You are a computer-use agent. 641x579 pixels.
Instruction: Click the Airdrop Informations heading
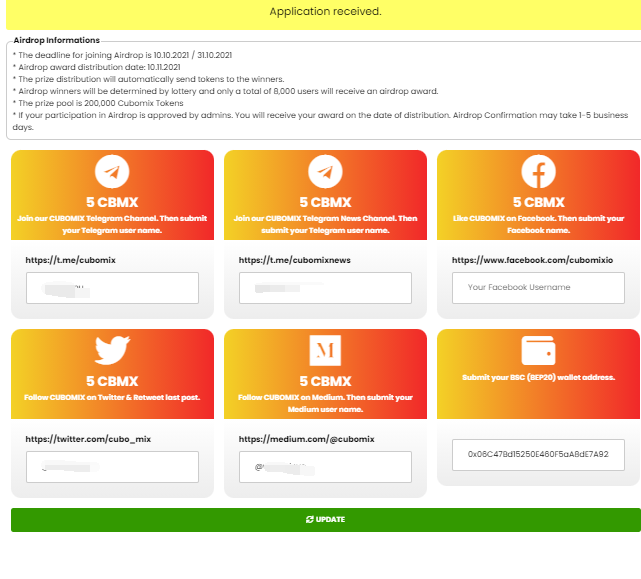tap(56, 40)
